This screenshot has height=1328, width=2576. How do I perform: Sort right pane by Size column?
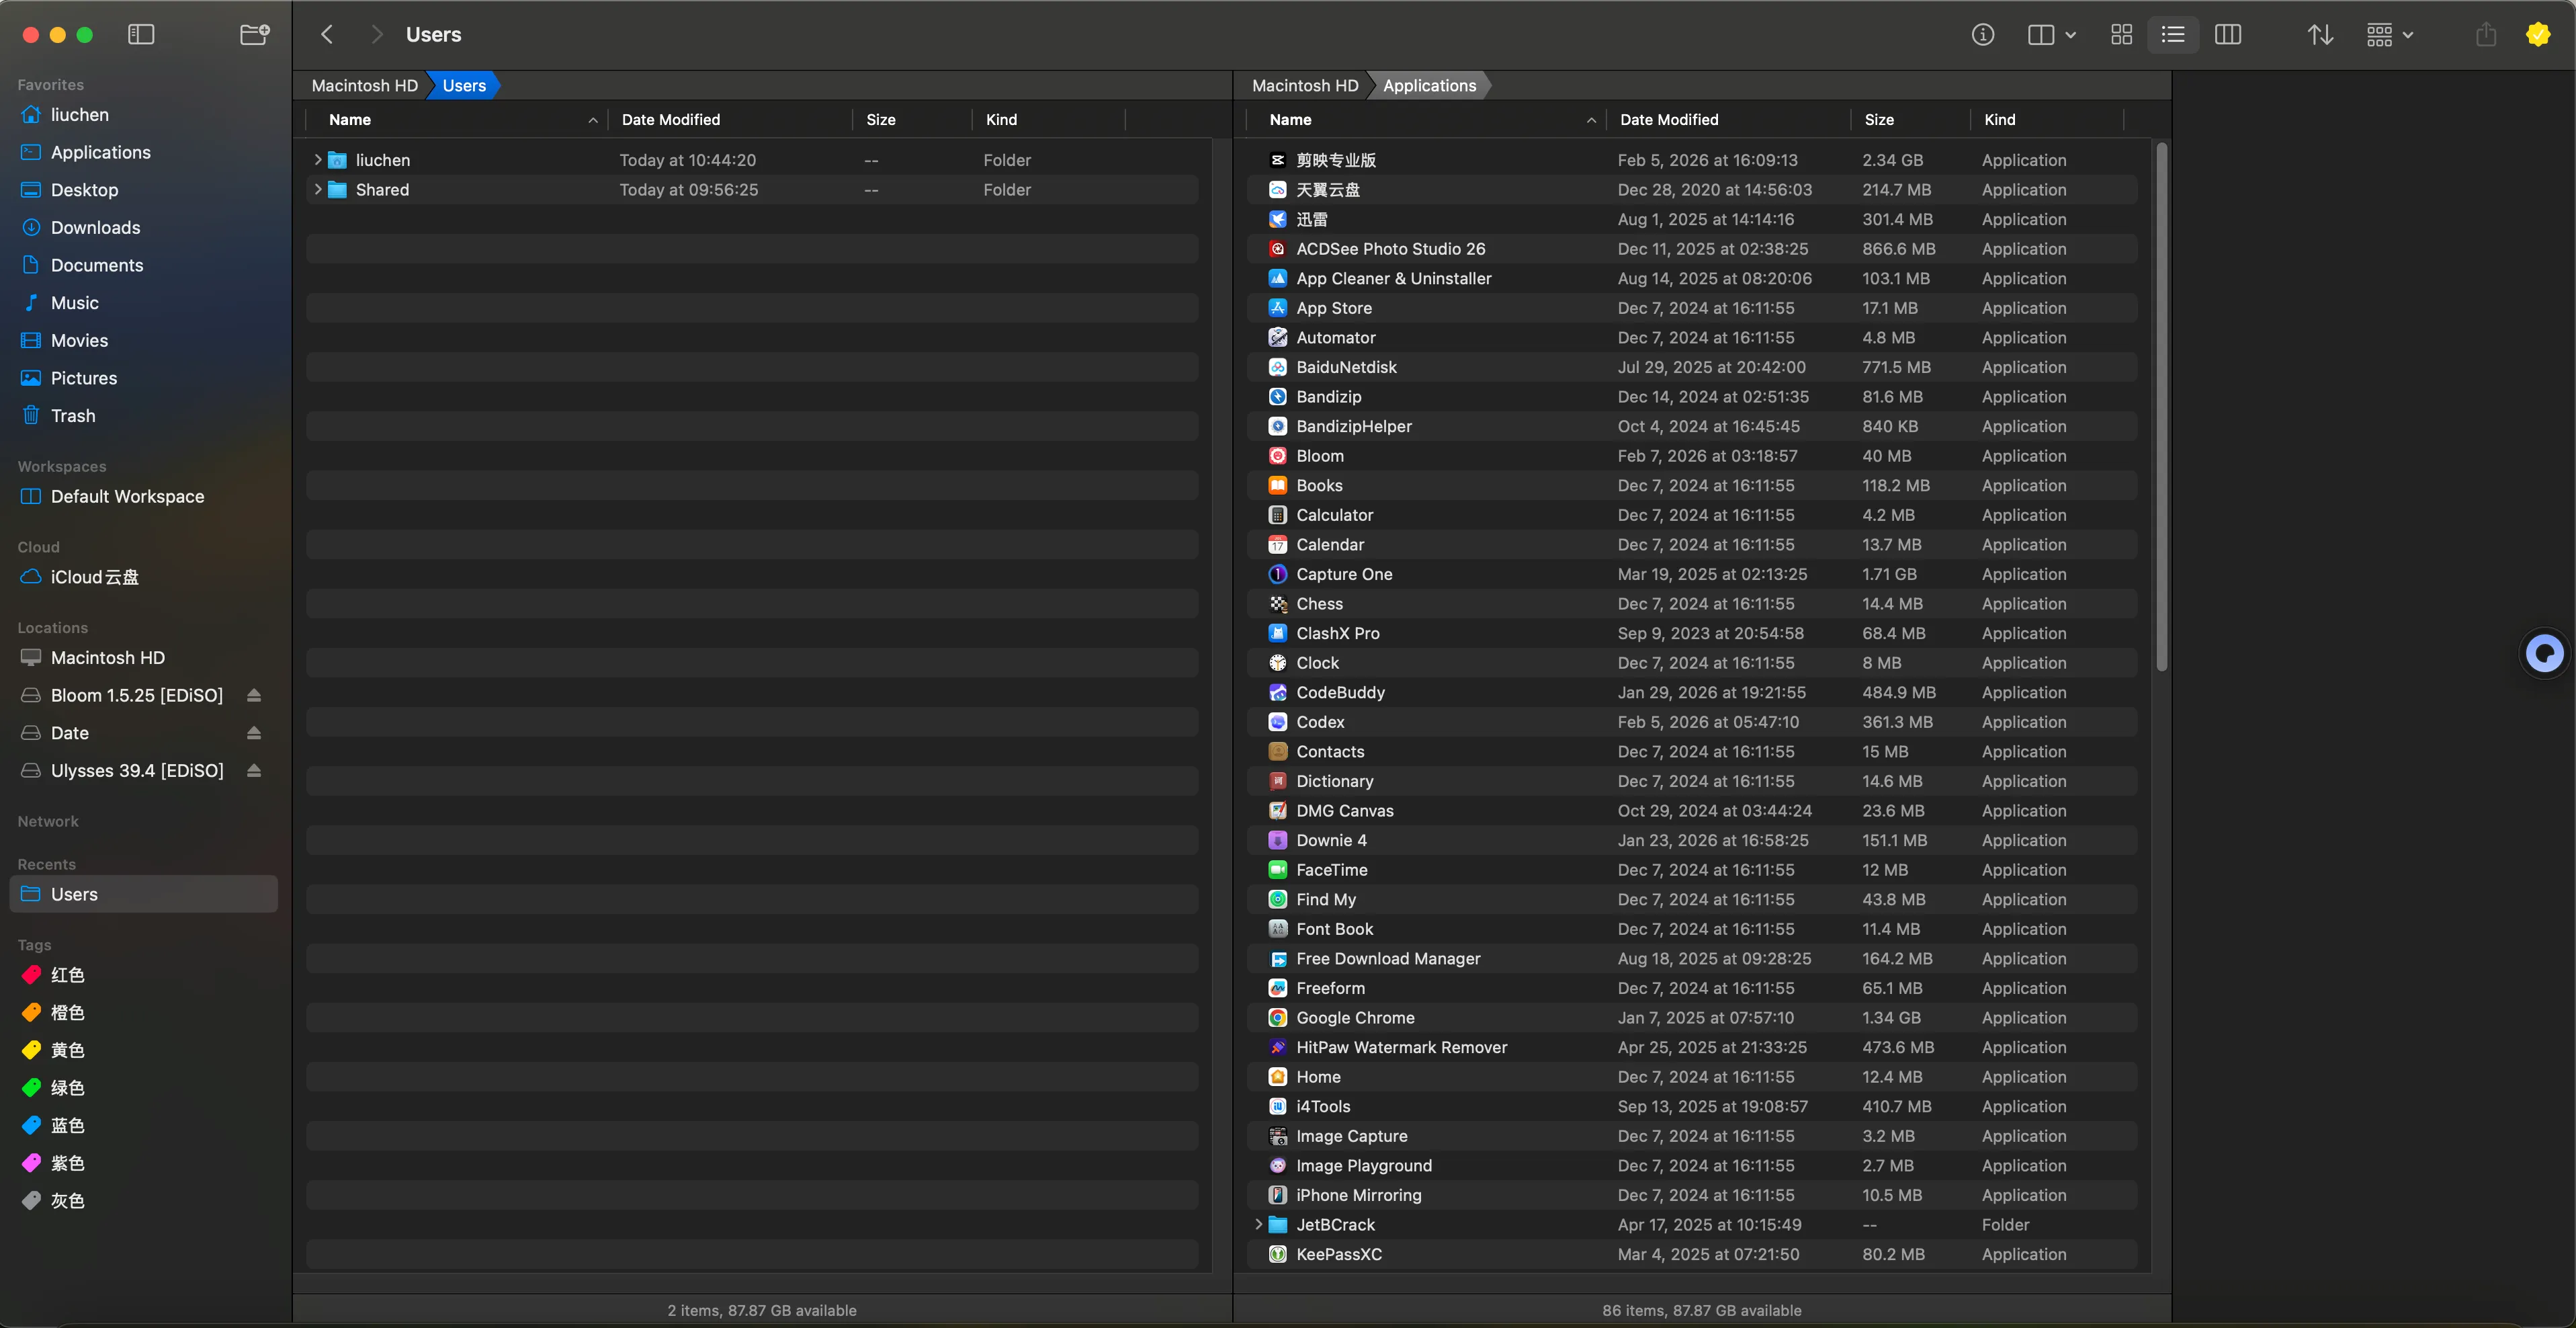tap(1910, 120)
